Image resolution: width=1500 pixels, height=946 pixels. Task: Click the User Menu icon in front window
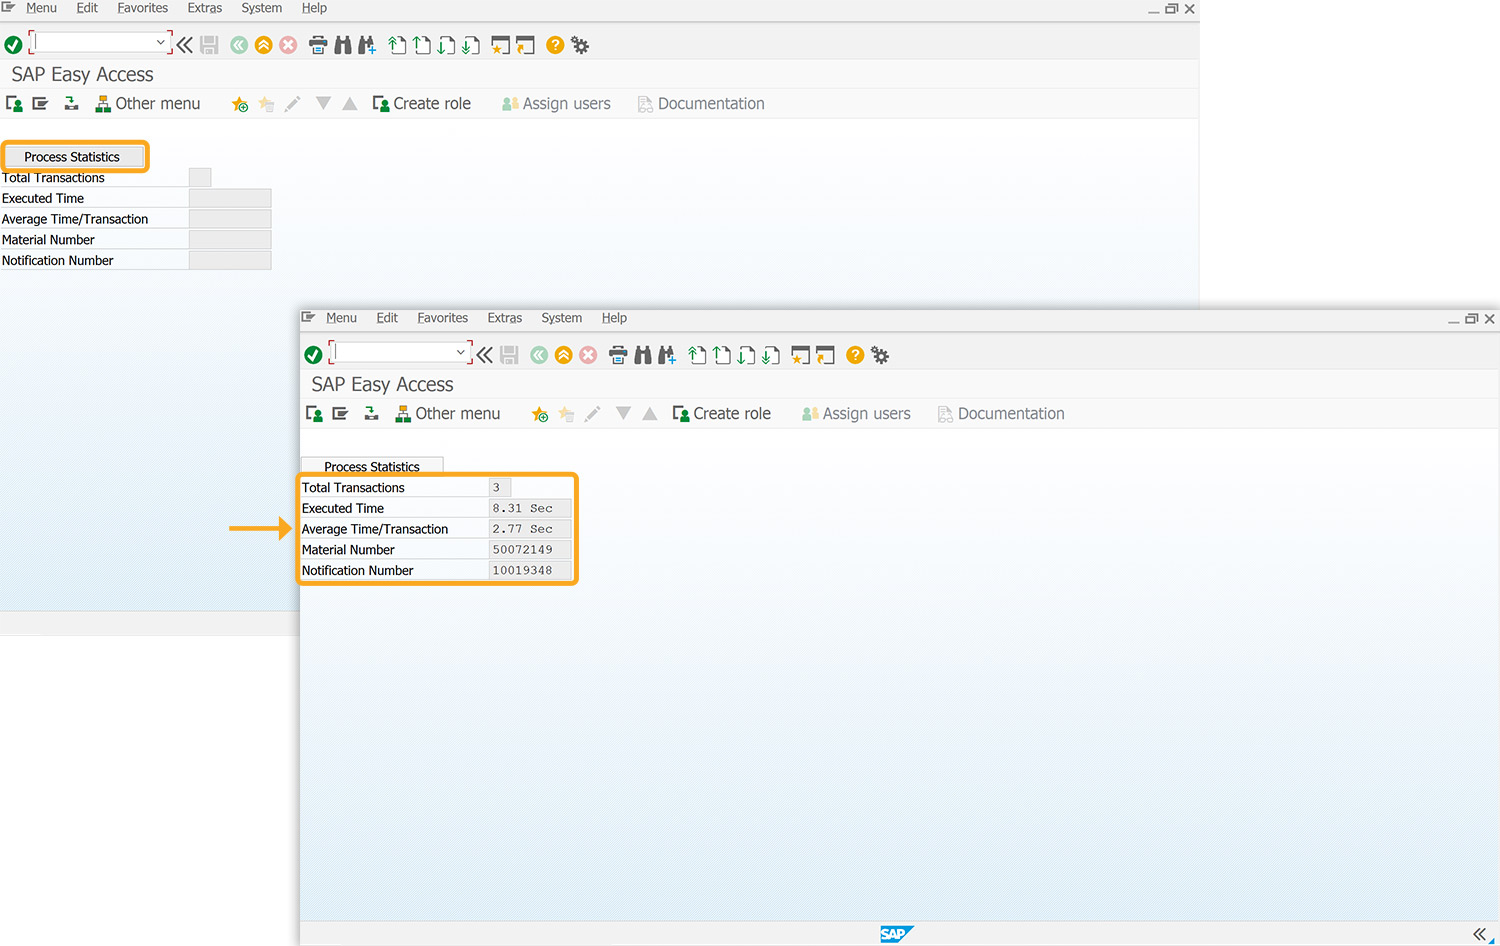[314, 414]
